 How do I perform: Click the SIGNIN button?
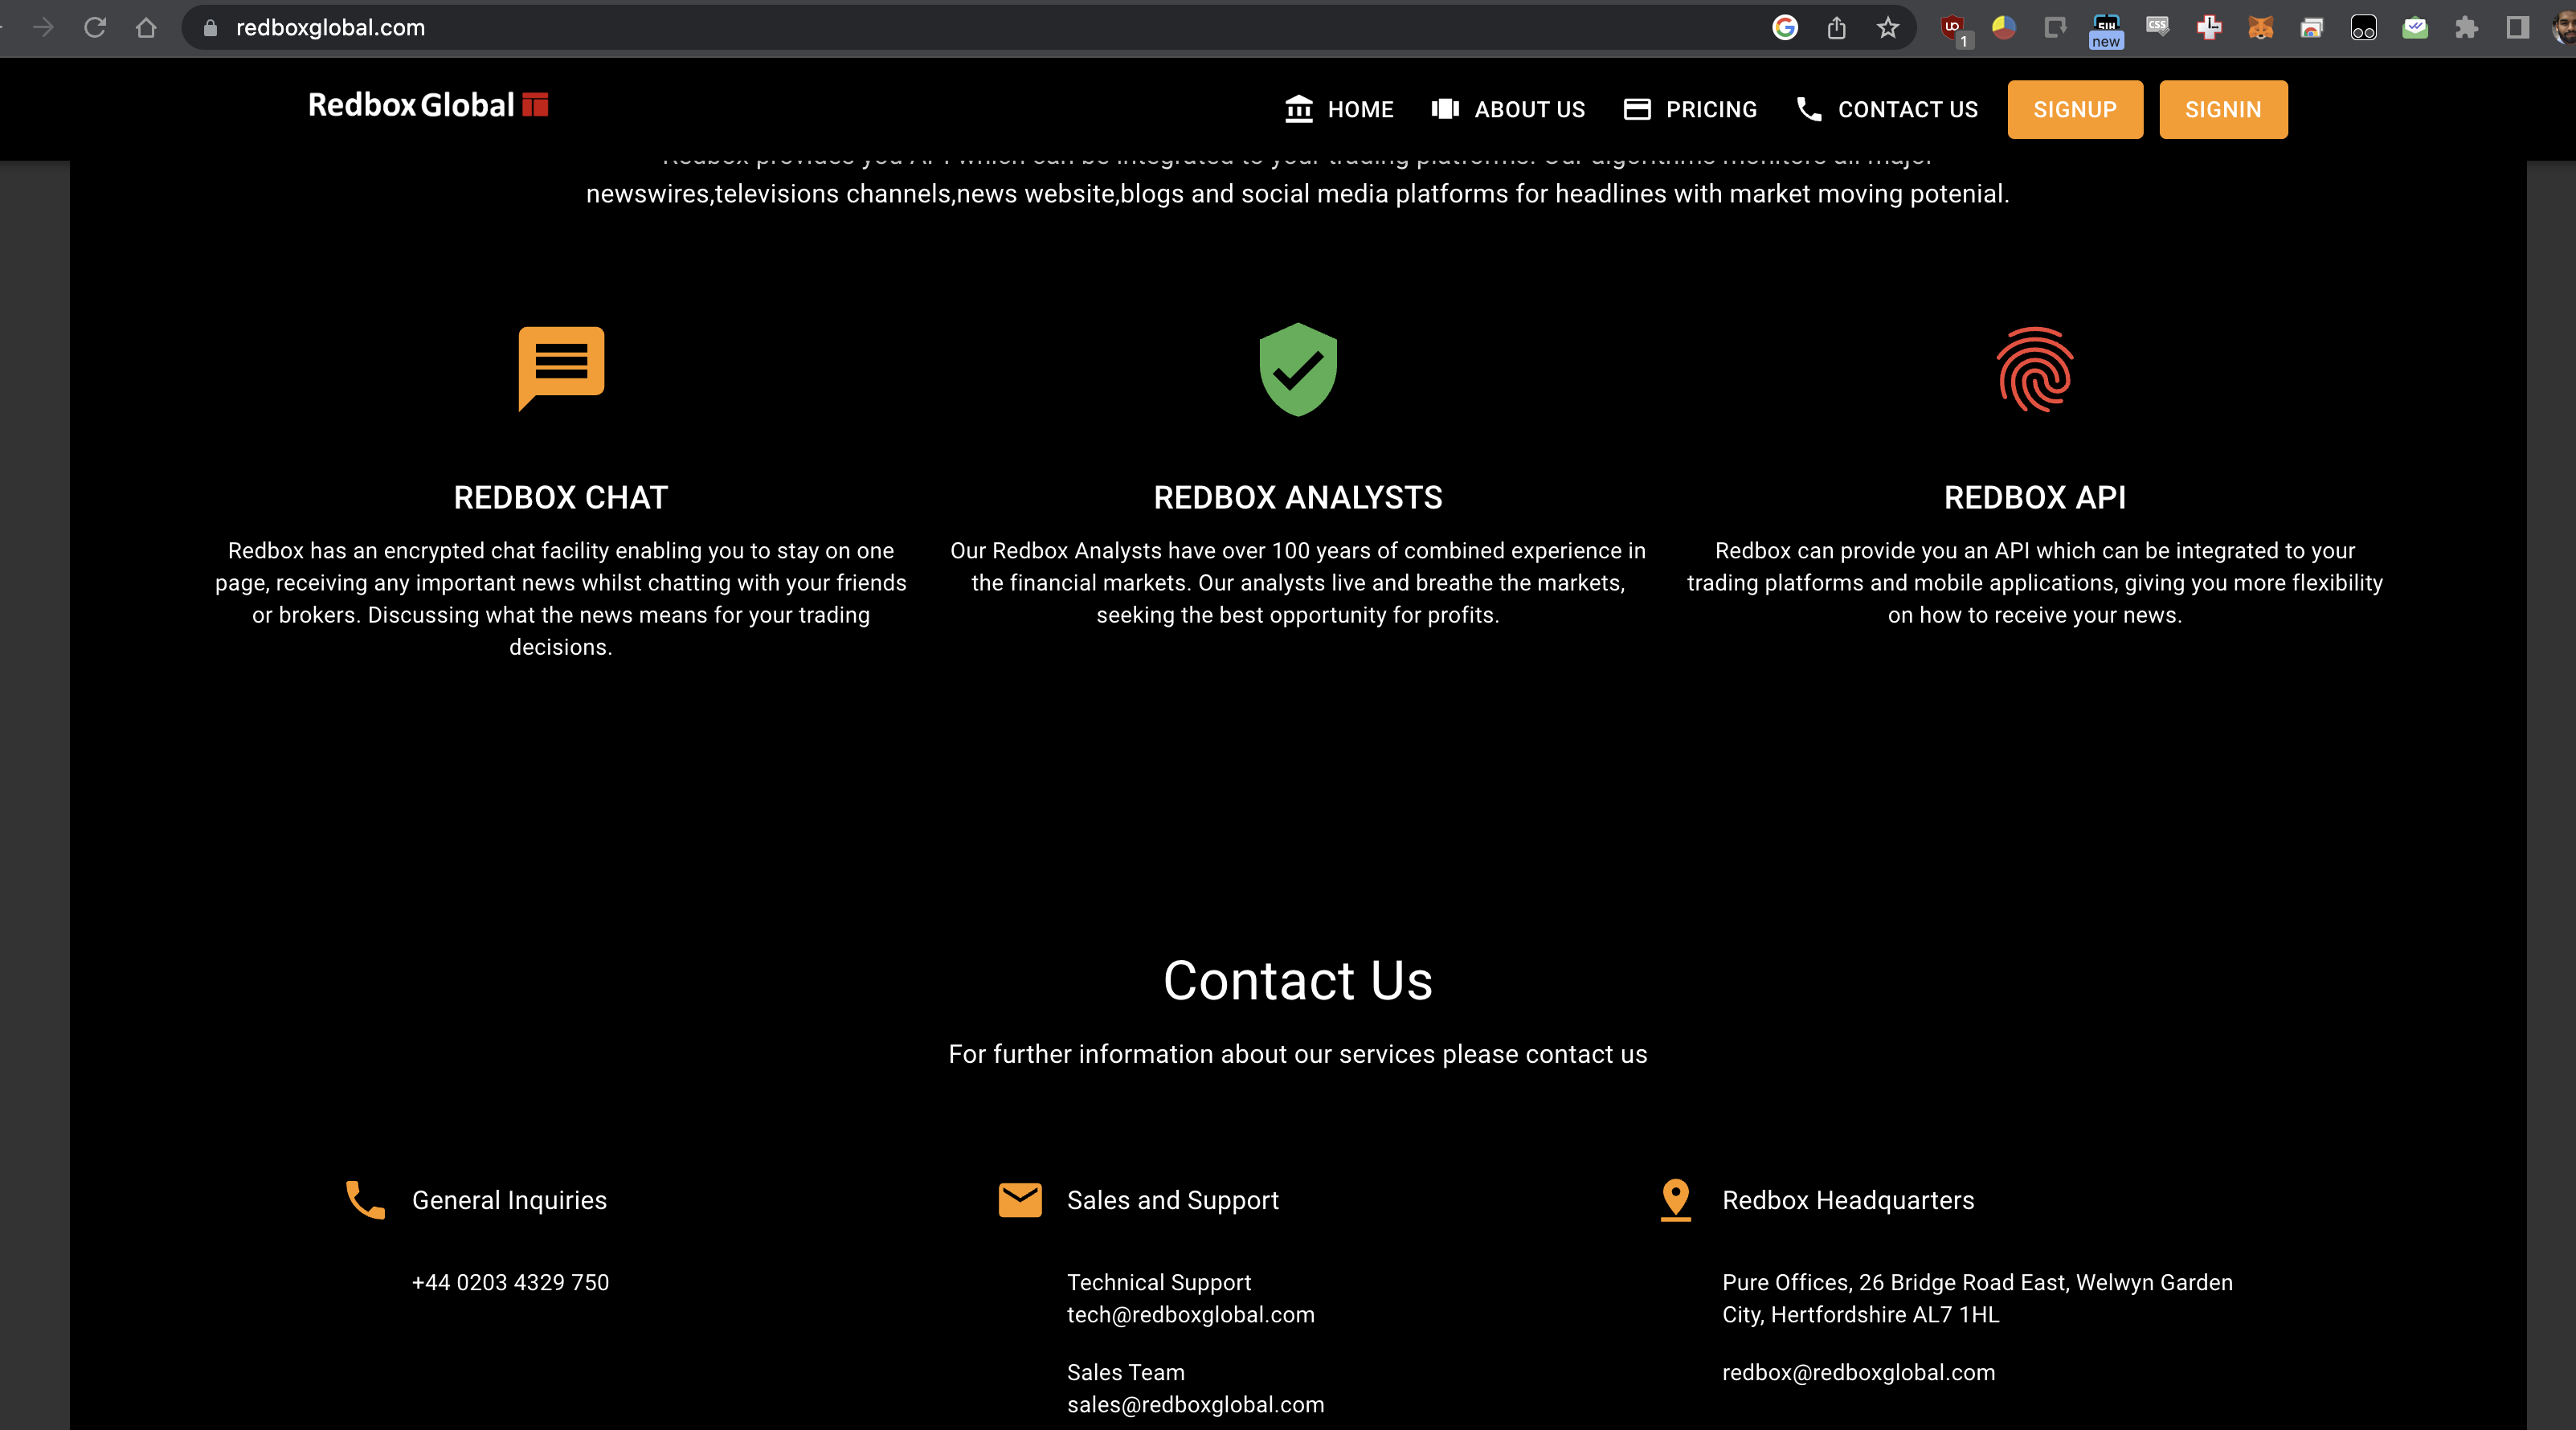2223,109
